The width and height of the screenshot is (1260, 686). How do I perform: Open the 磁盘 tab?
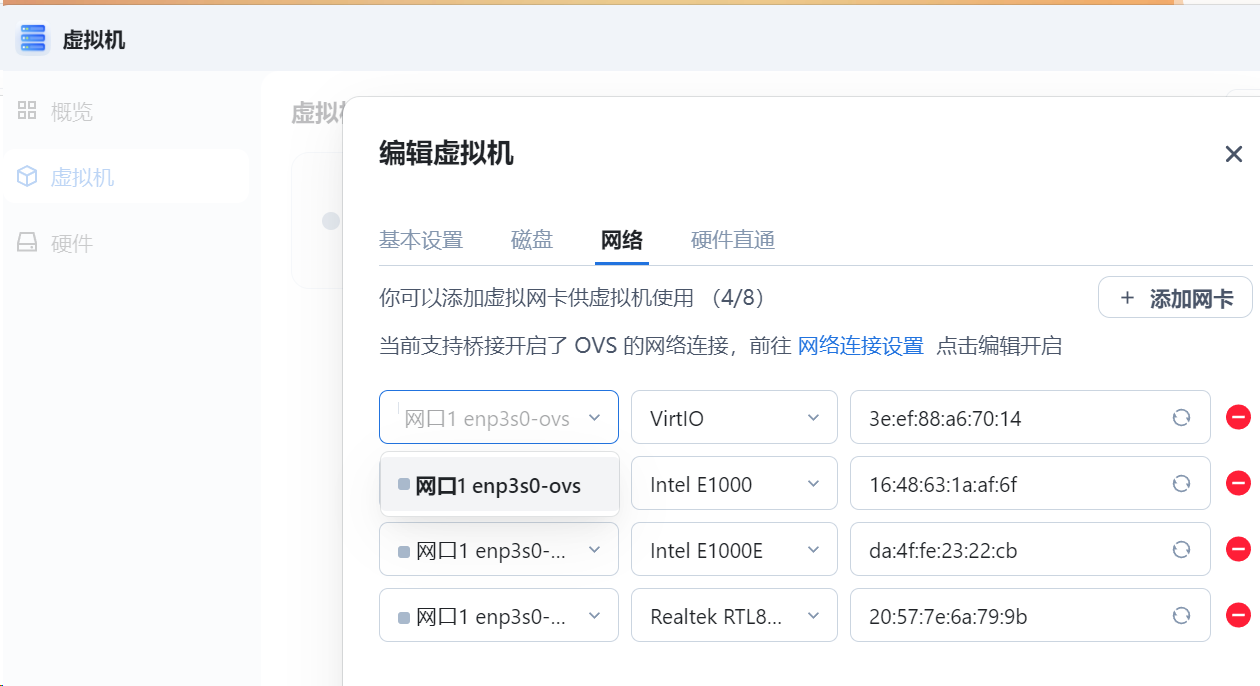pyautogui.click(x=531, y=240)
